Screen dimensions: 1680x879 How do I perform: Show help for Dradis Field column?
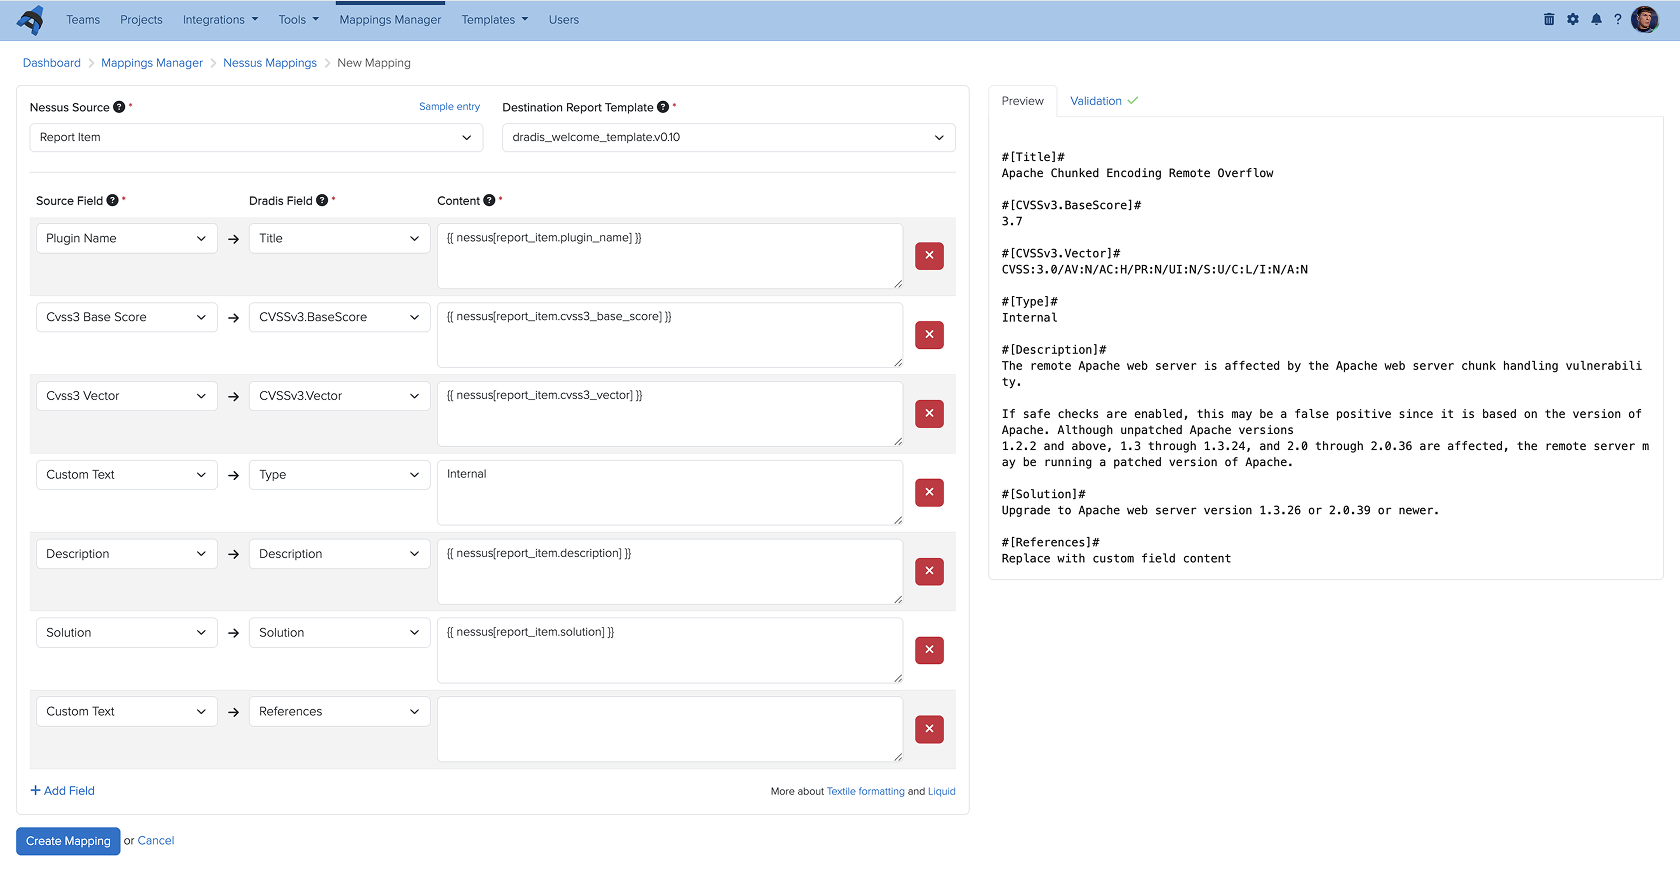322,200
